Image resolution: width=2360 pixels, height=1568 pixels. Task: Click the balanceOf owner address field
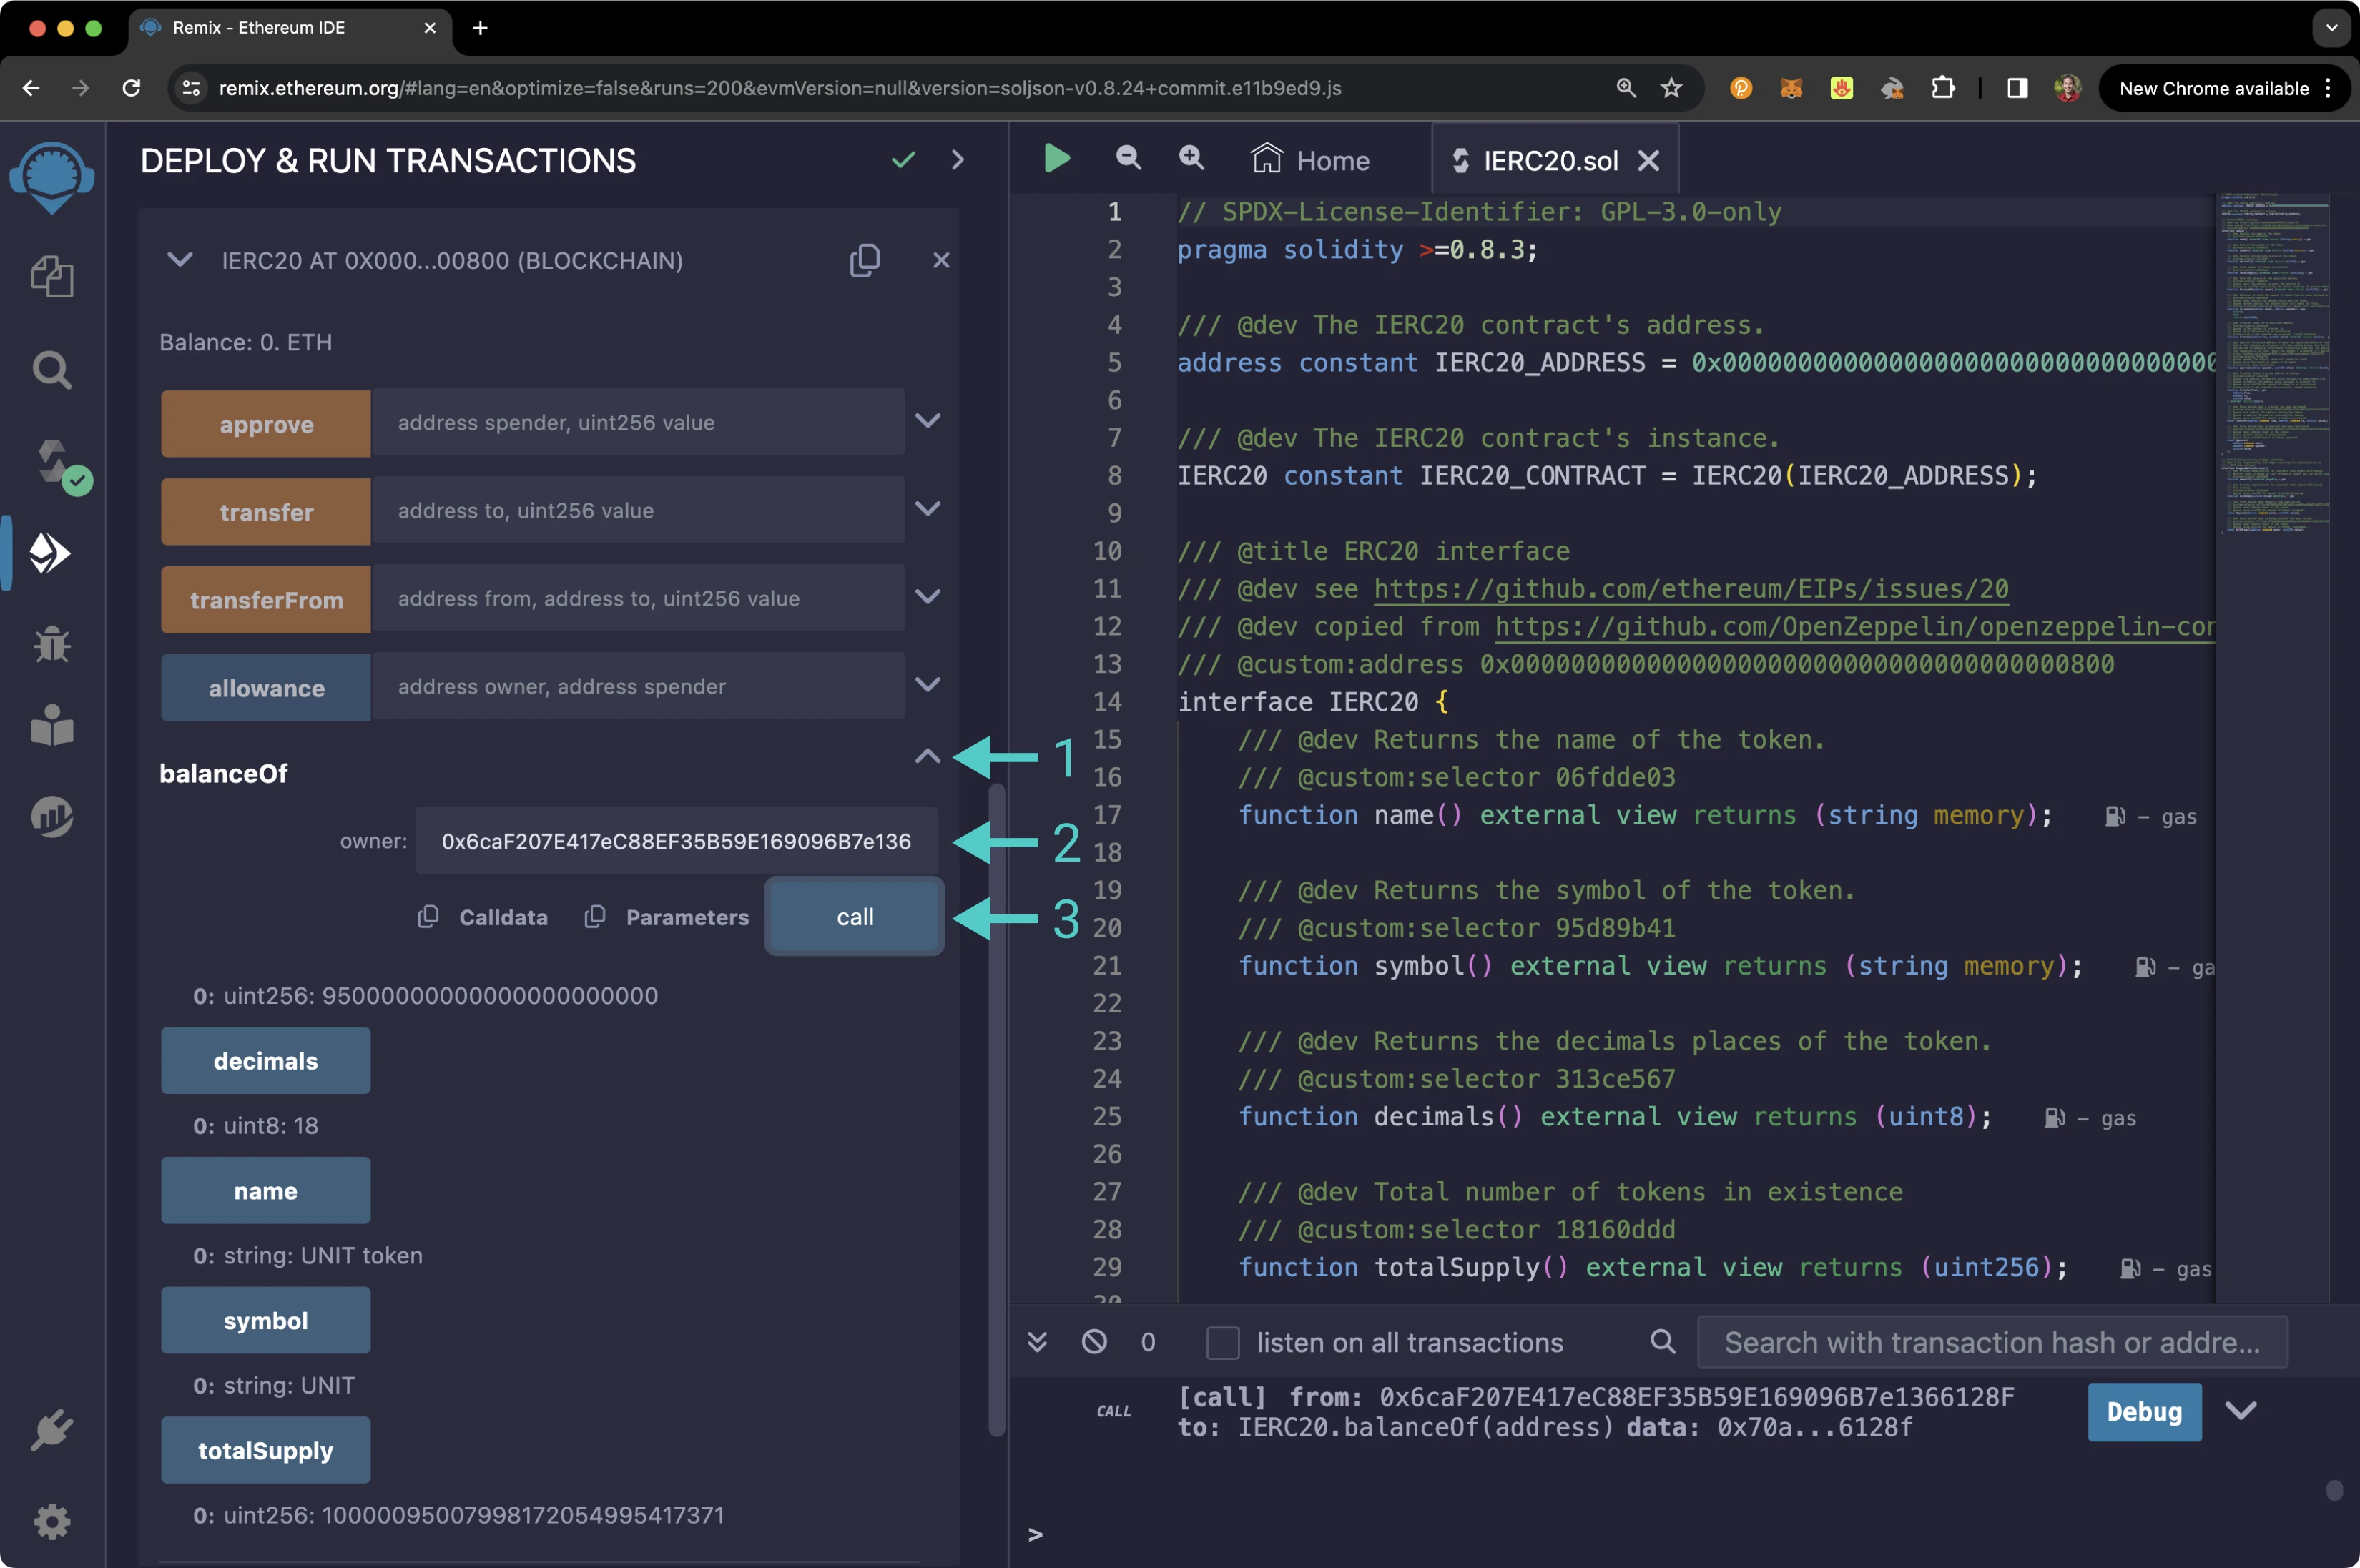click(677, 840)
